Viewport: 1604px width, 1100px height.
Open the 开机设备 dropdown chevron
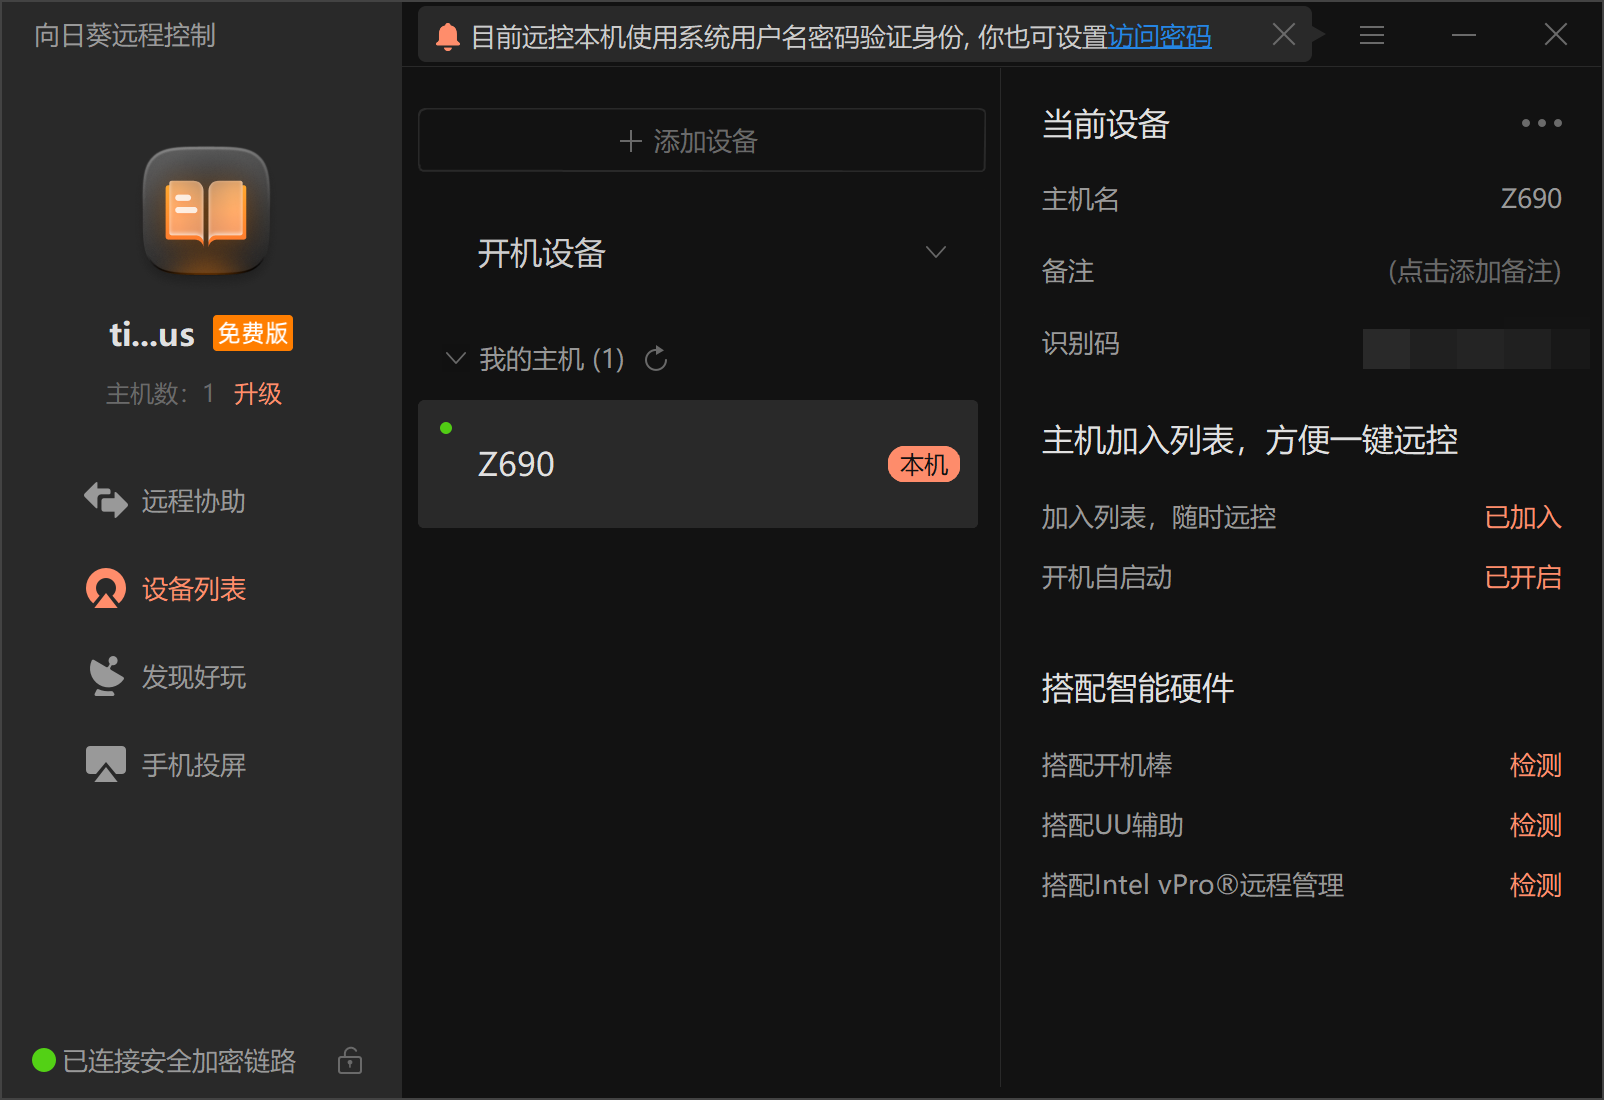936,252
